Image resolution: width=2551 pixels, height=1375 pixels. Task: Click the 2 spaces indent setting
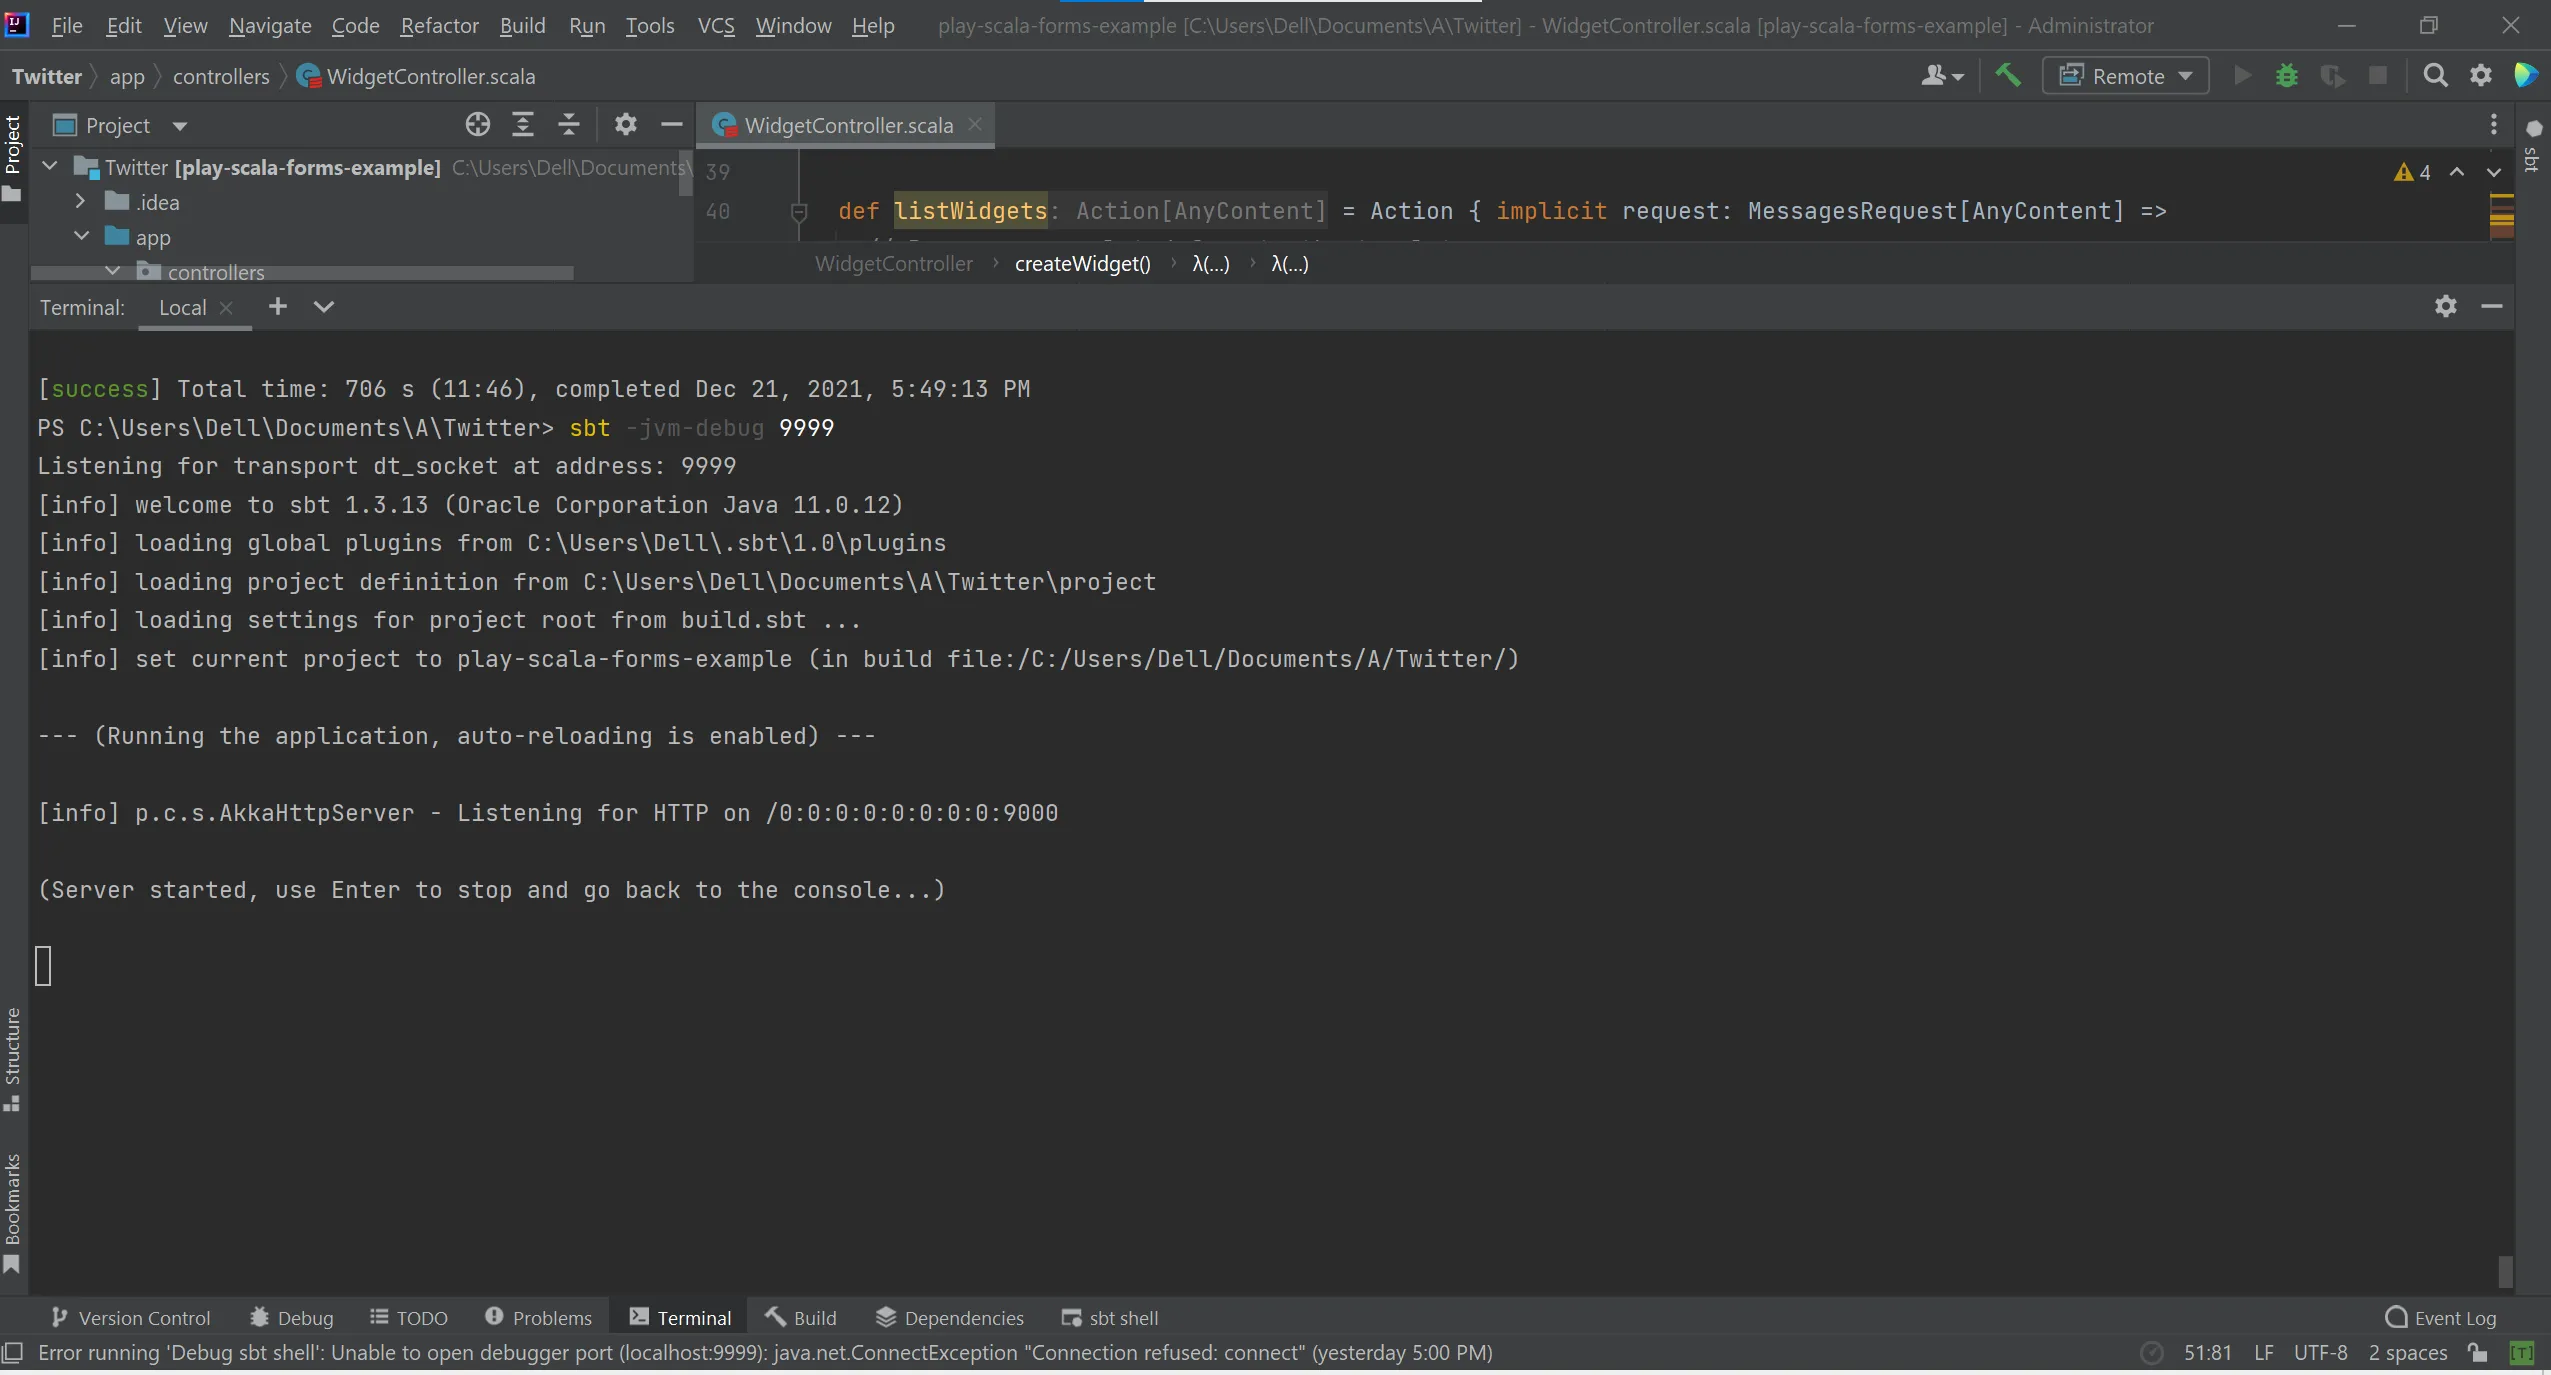(2407, 1353)
